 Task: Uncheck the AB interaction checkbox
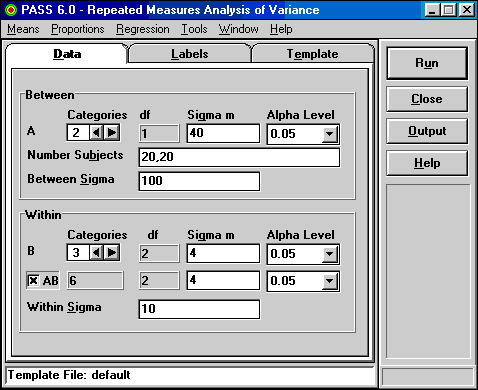point(33,281)
